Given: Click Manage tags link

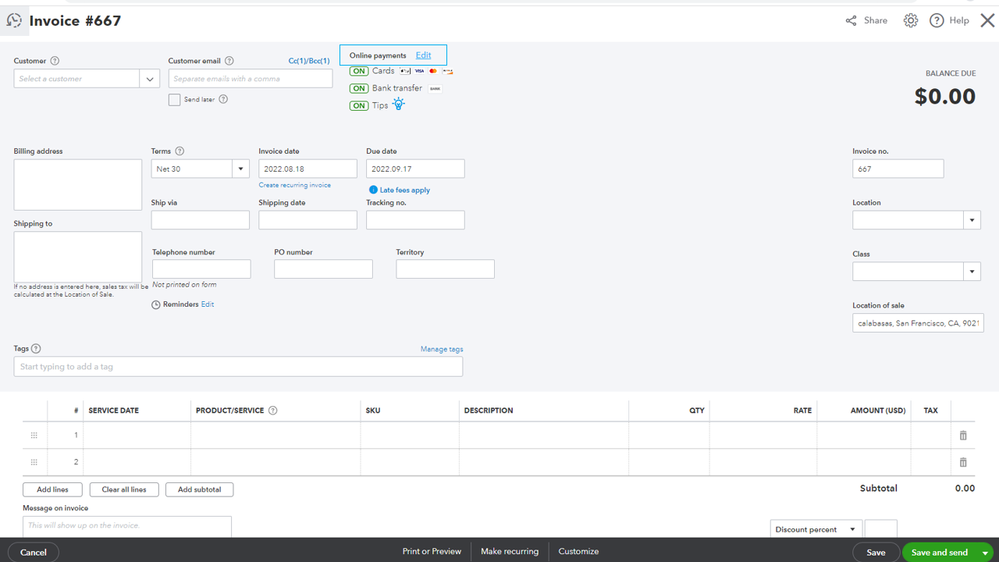Looking at the screenshot, I should [442, 349].
